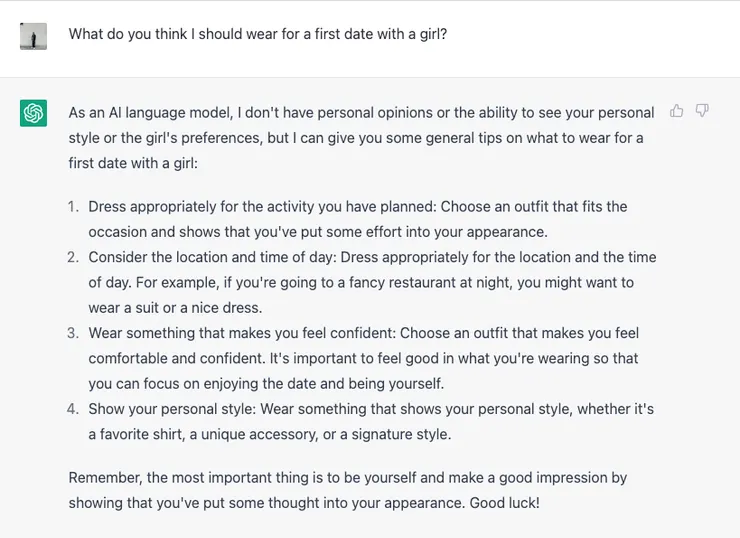Click the list number "4." marker

73,409
